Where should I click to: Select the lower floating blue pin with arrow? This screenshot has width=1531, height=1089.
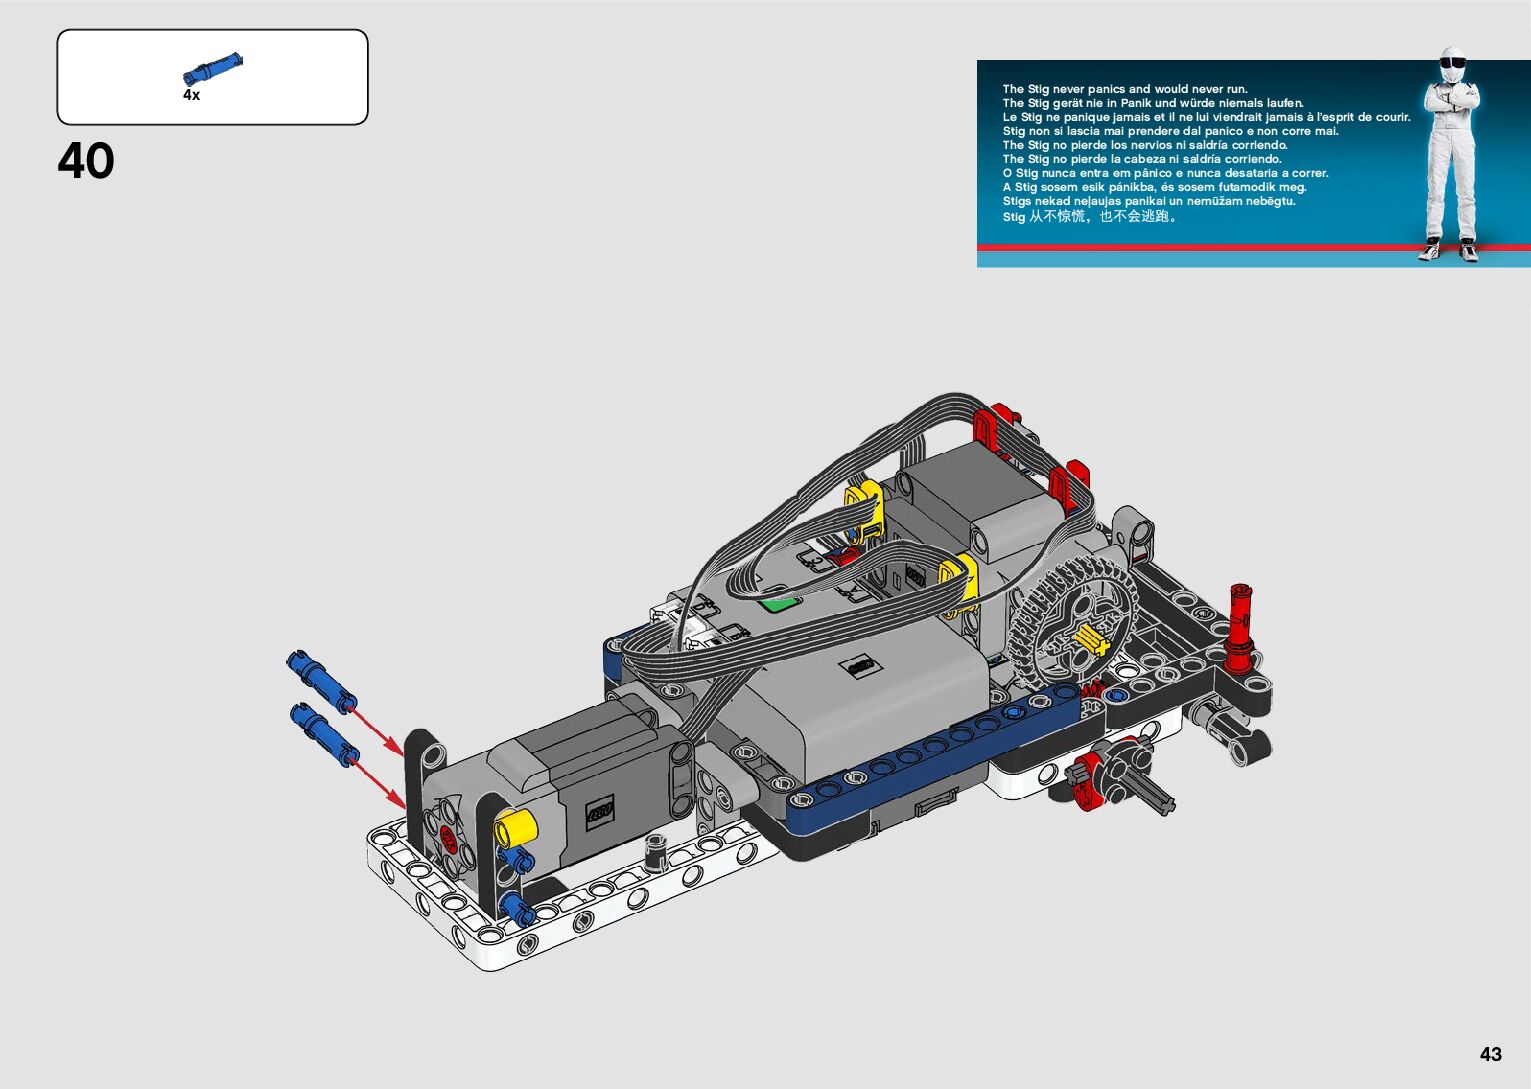click(x=324, y=734)
